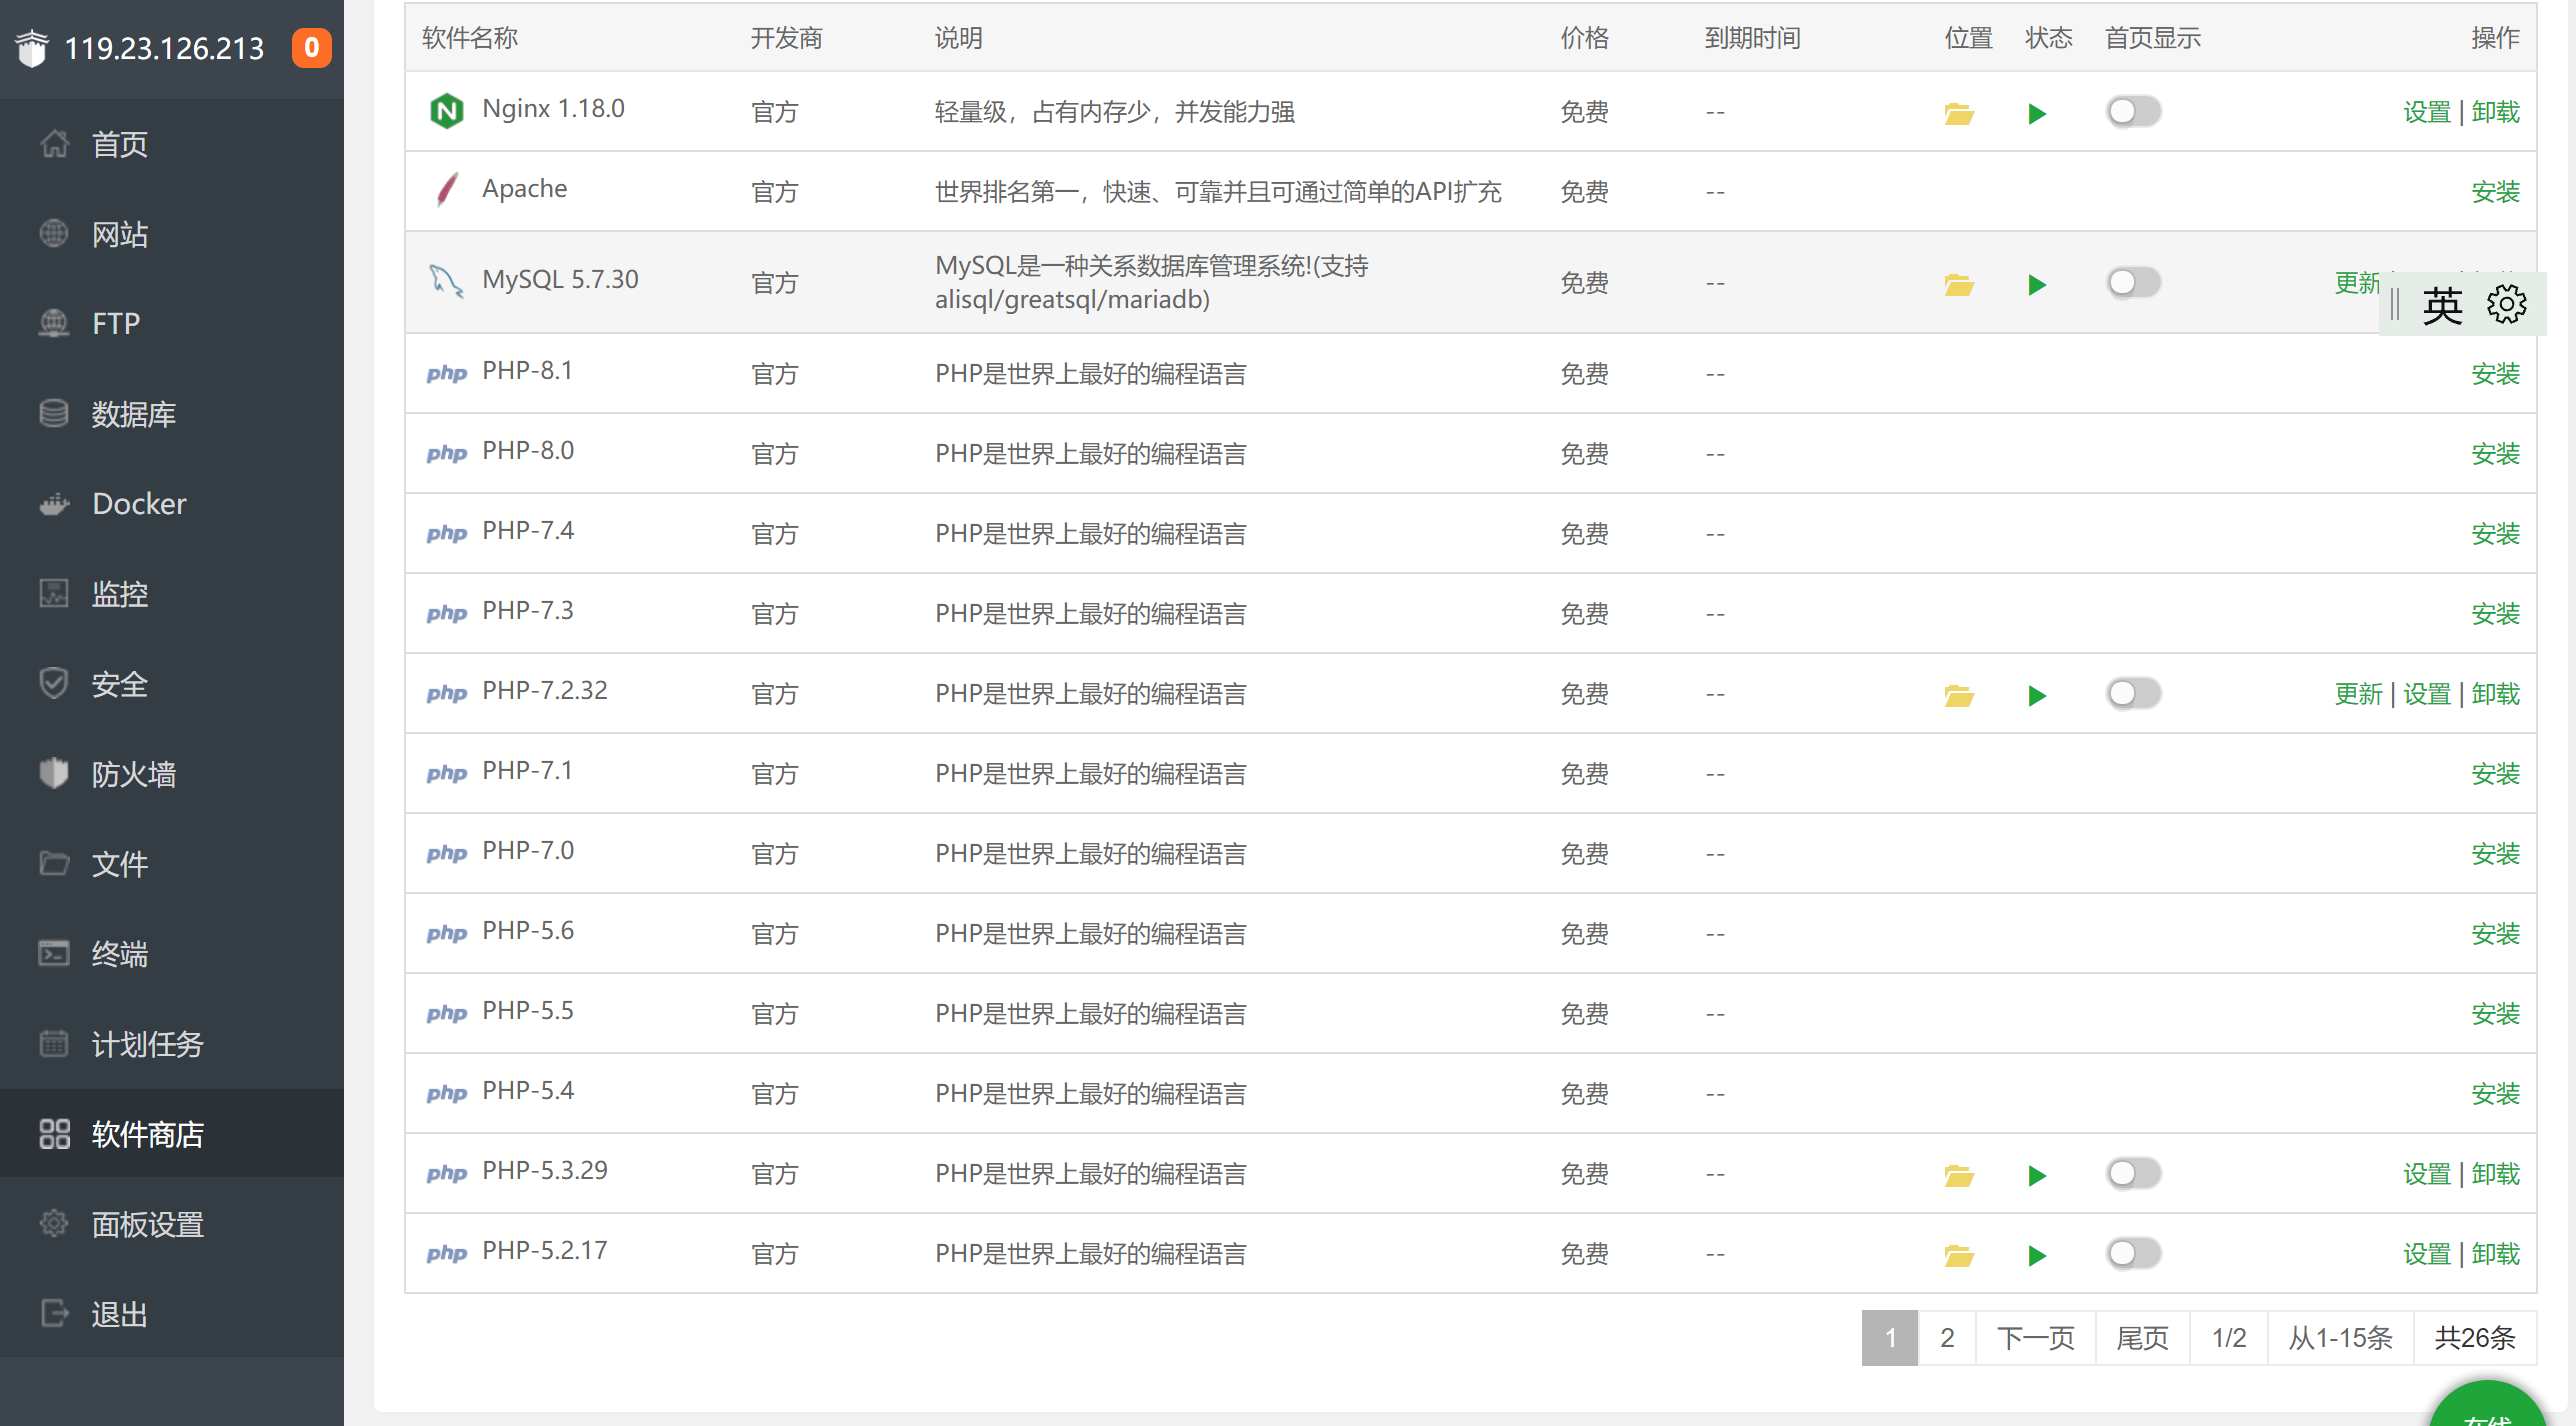2576x1426 pixels.
Task: Open the PHP-7.2.32 folder icon
Action: [x=1958, y=695]
